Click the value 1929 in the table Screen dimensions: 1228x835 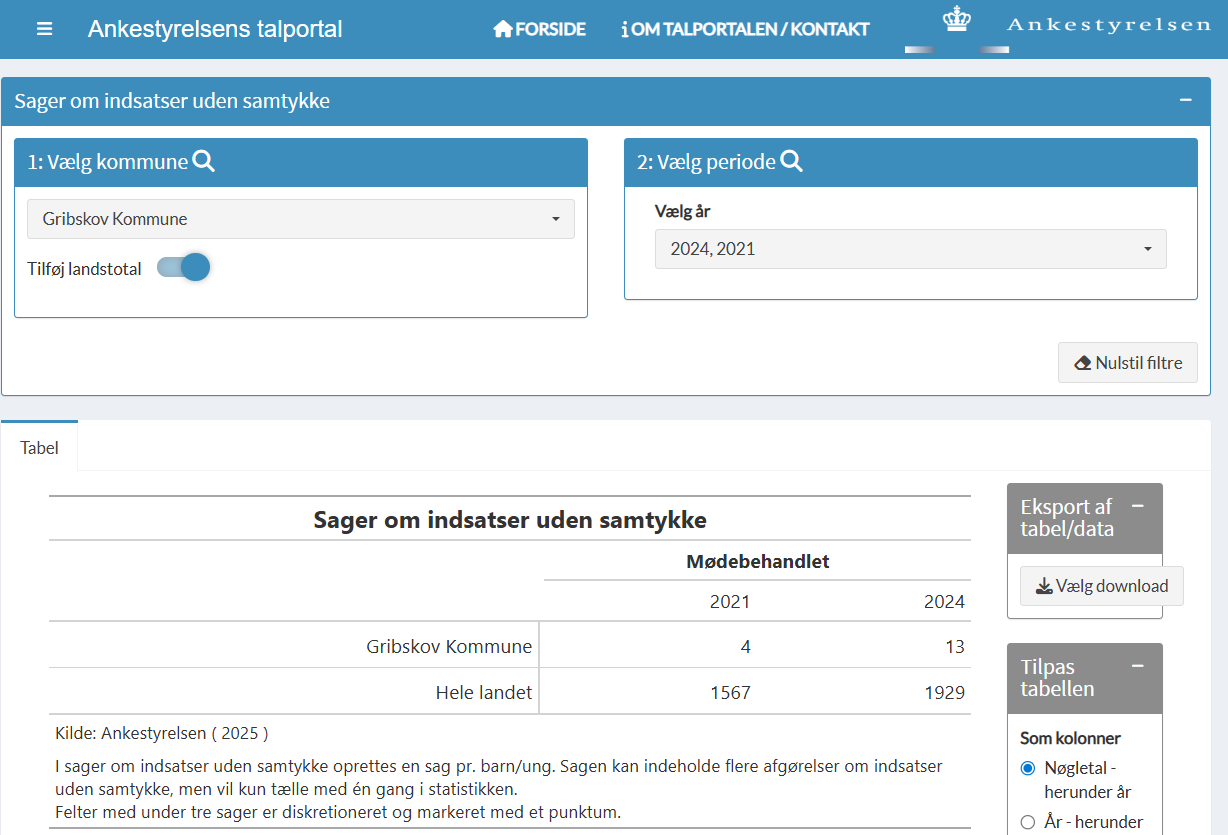[x=945, y=692]
